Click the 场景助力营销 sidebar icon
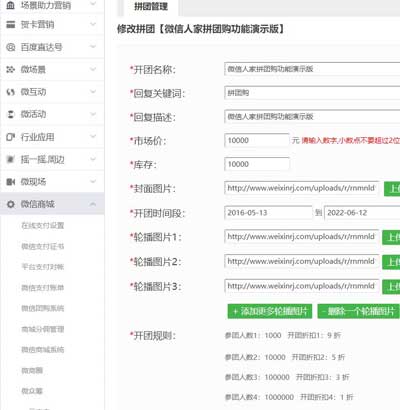The image size is (400, 410). click(11, 5)
